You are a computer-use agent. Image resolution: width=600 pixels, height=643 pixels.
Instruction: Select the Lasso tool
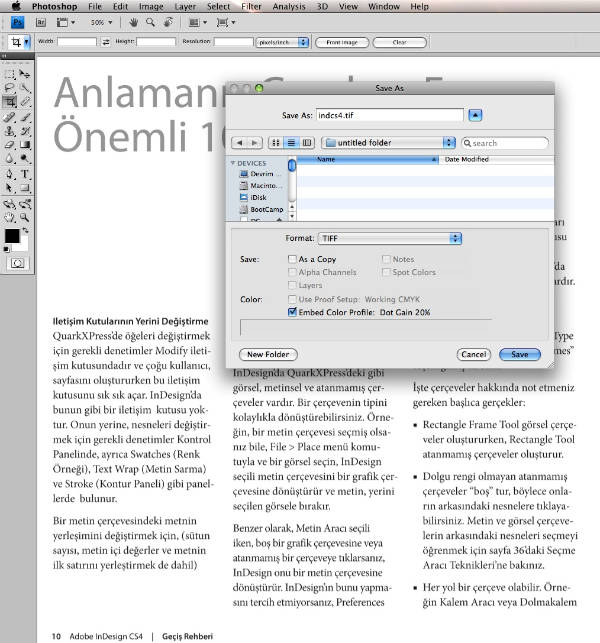(9, 88)
